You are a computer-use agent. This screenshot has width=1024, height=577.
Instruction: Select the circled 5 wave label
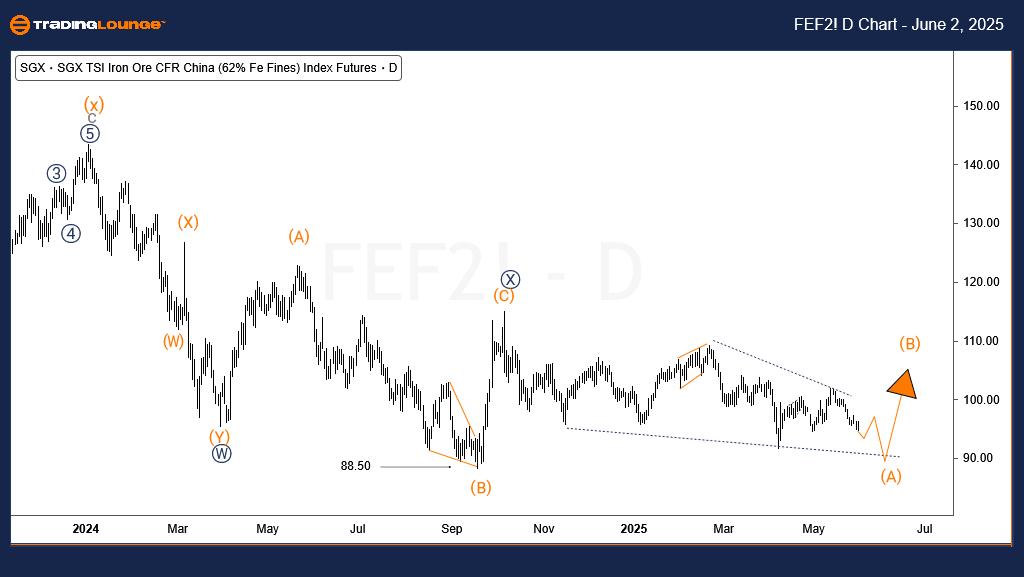[x=91, y=133]
